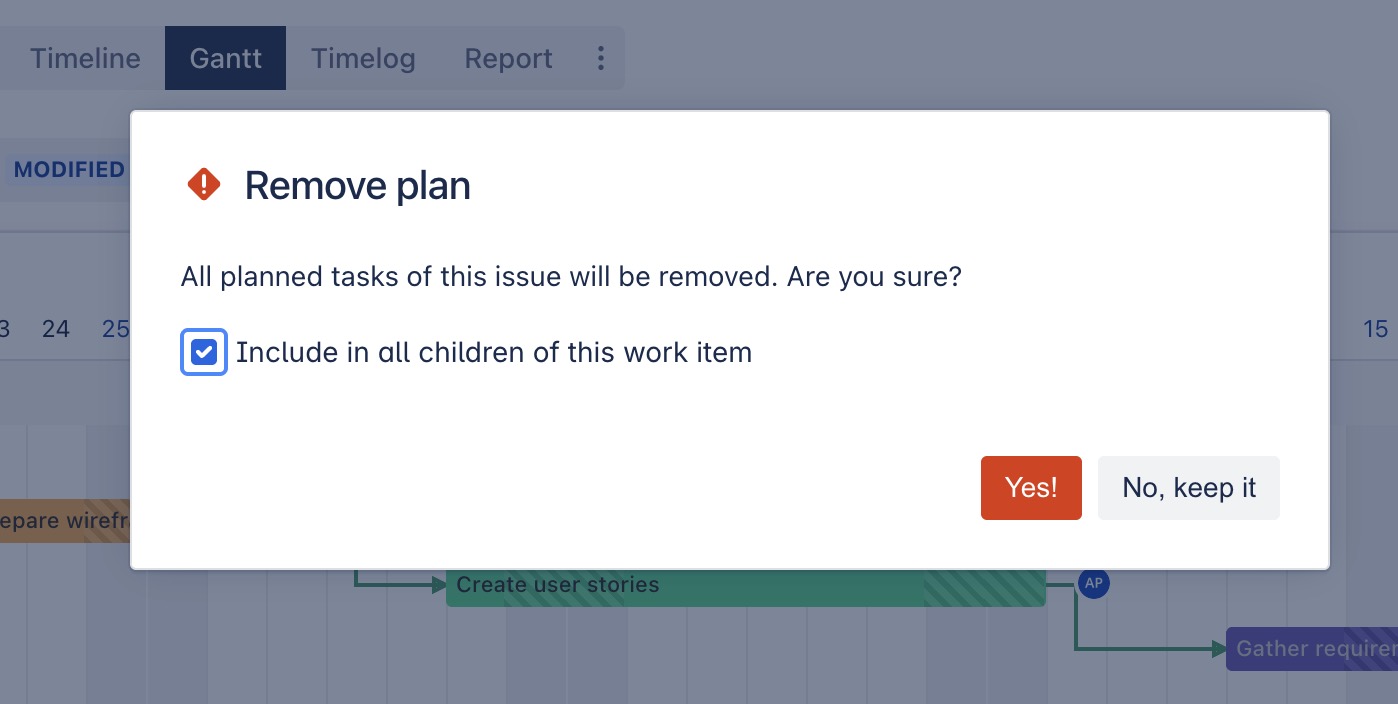1398x704 pixels.
Task: Click No, keep it button
Action: (x=1188, y=488)
